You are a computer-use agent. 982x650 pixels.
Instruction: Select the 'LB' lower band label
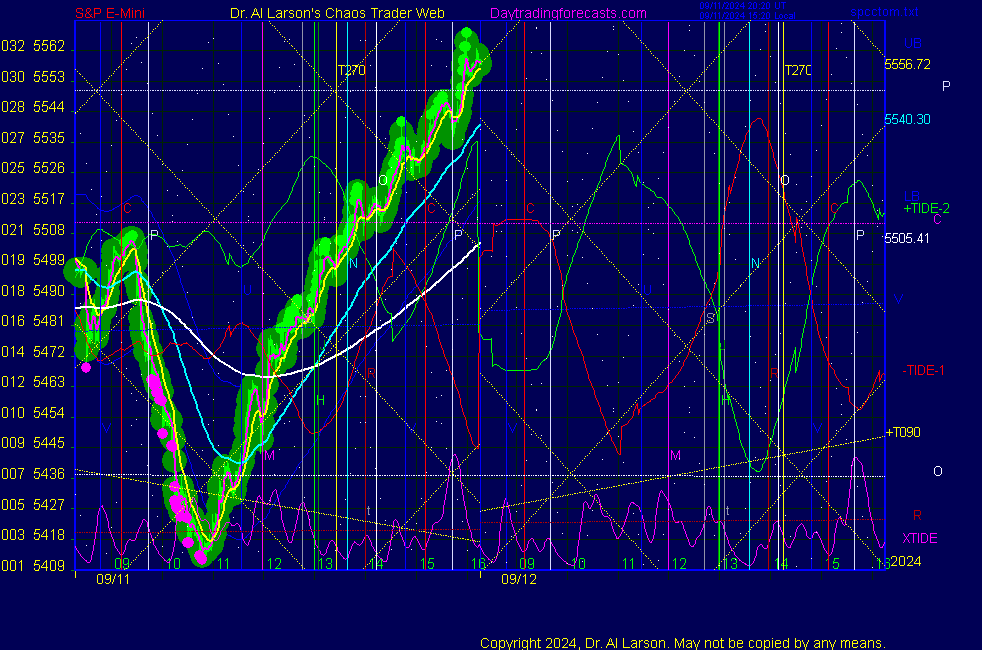tap(911, 196)
